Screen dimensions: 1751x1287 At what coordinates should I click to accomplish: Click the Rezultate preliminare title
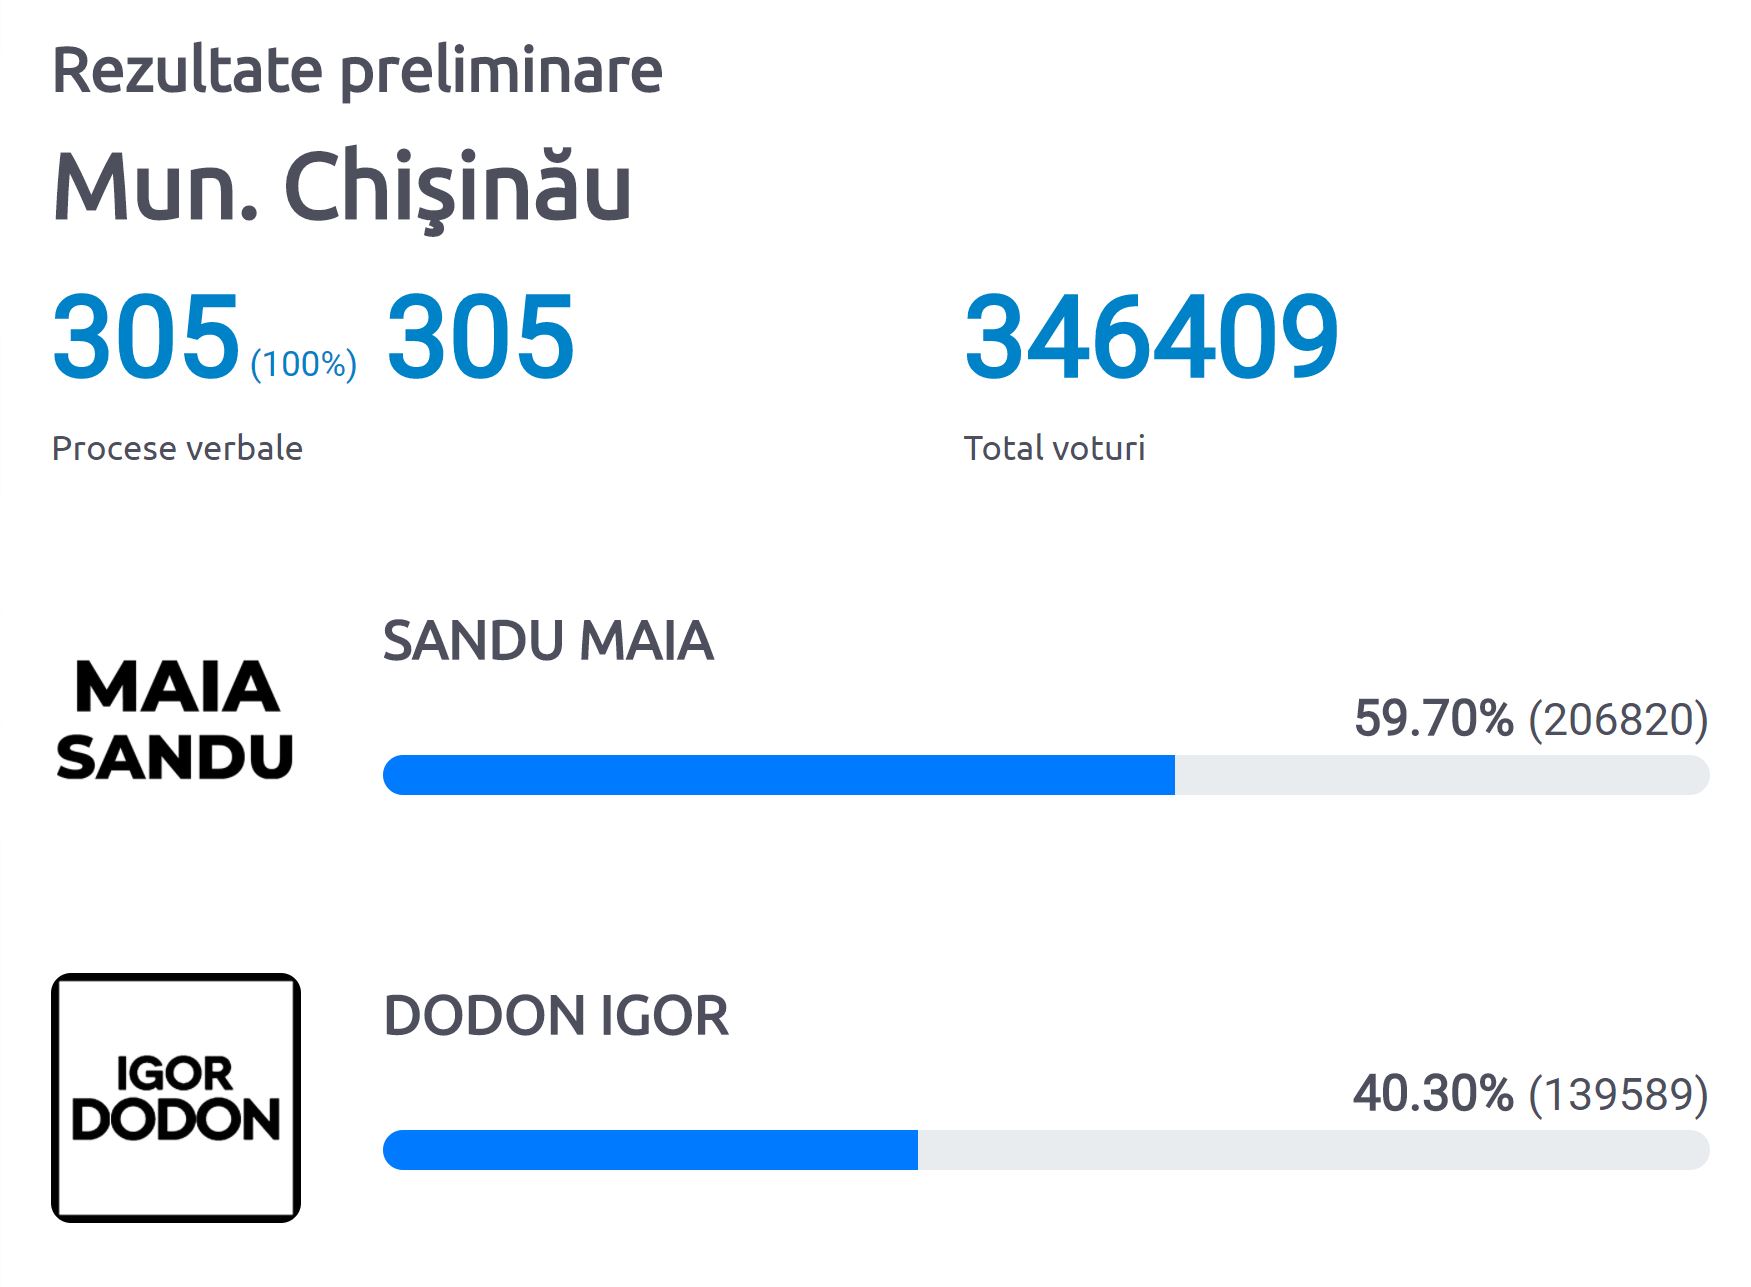tap(357, 72)
